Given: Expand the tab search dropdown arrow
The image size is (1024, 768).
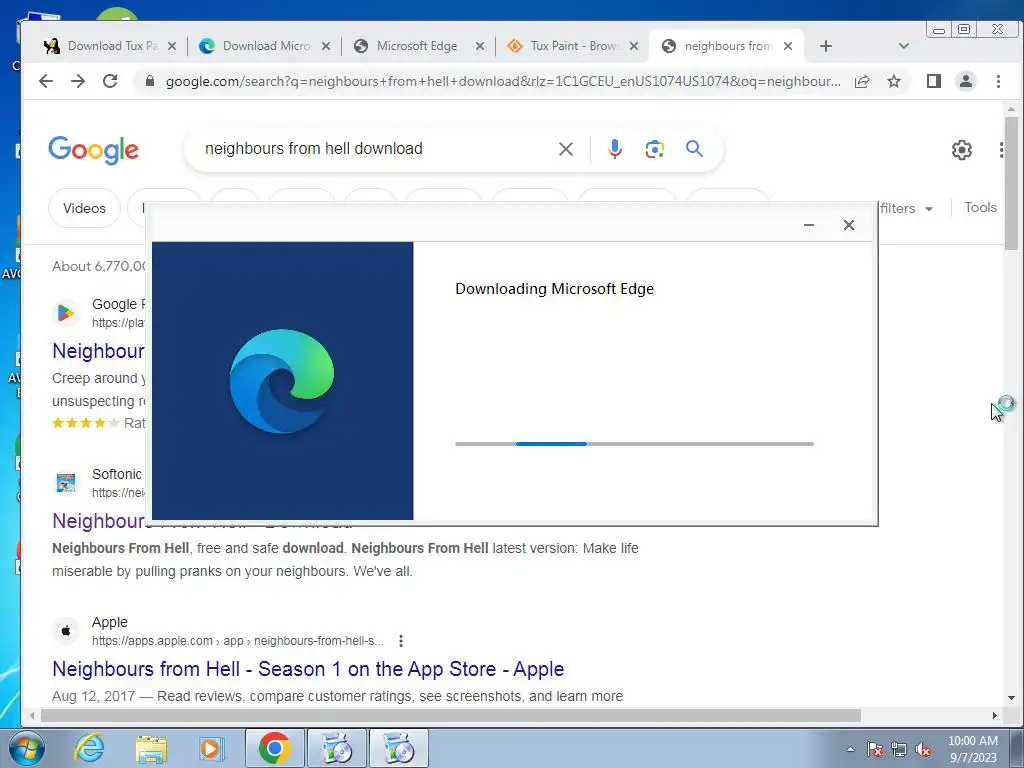Looking at the screenshot, I should pyautogui.click(x=904, y=46).
